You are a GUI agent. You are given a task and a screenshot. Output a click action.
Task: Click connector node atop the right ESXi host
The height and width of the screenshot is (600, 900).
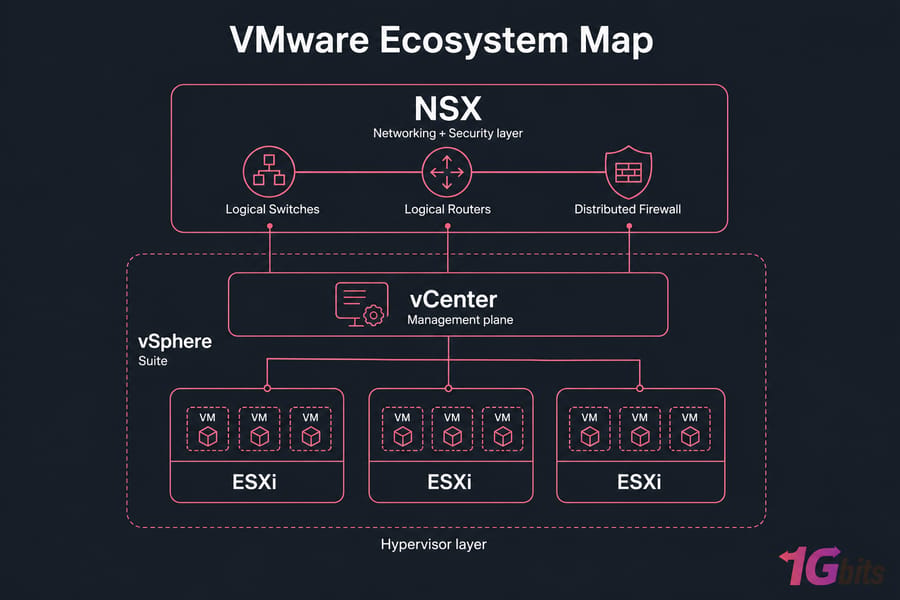tap(639, 389)
